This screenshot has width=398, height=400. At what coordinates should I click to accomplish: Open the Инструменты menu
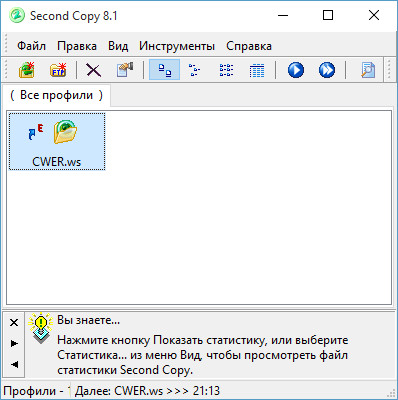click(177, 46)
